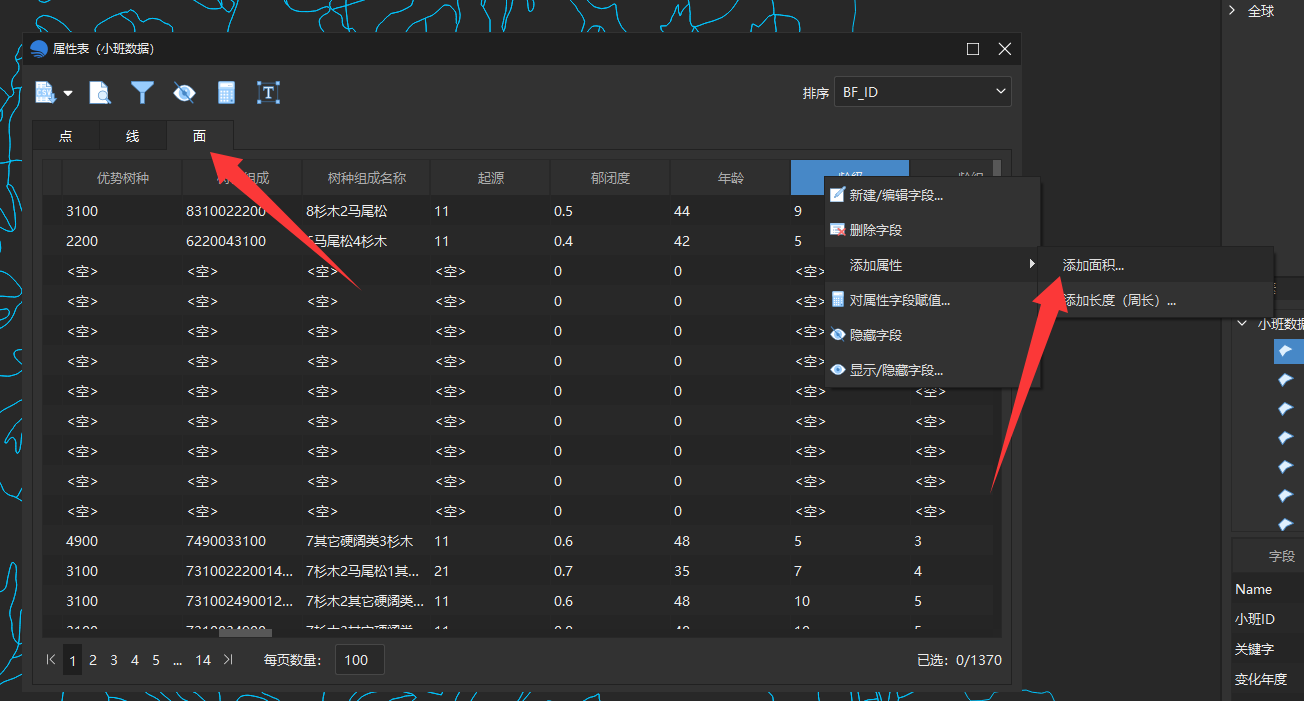Click the document search icon
1304x701 pixels.
point(100,93)
